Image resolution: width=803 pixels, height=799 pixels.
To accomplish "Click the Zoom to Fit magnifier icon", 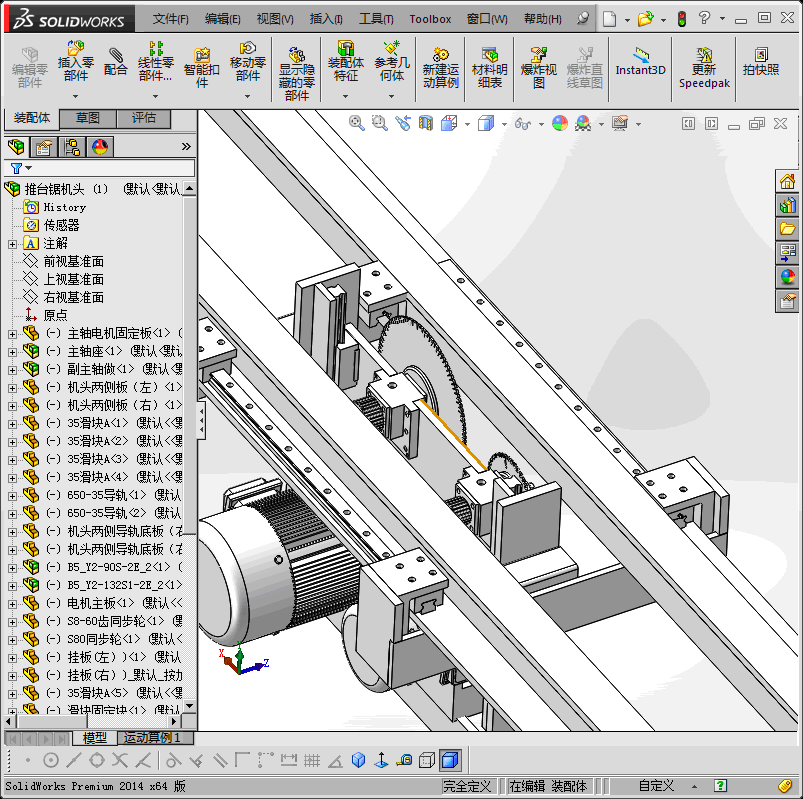I will point(356,123).
